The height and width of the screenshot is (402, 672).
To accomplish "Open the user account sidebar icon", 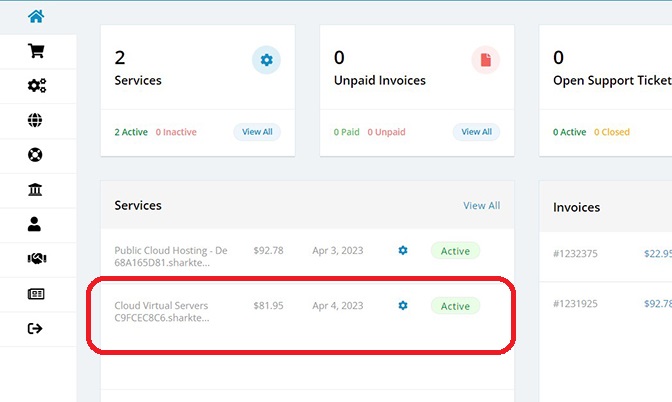I will pos(34,224).
